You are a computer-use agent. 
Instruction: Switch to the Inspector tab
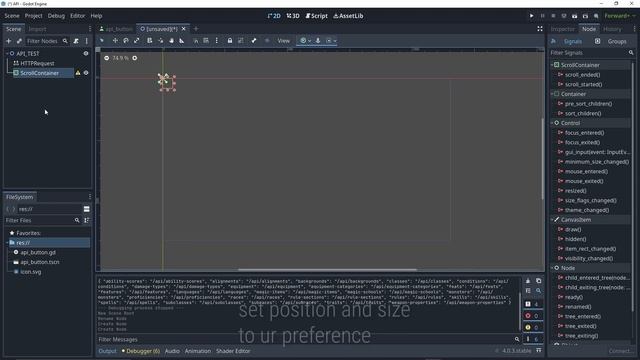pos(562,29)
